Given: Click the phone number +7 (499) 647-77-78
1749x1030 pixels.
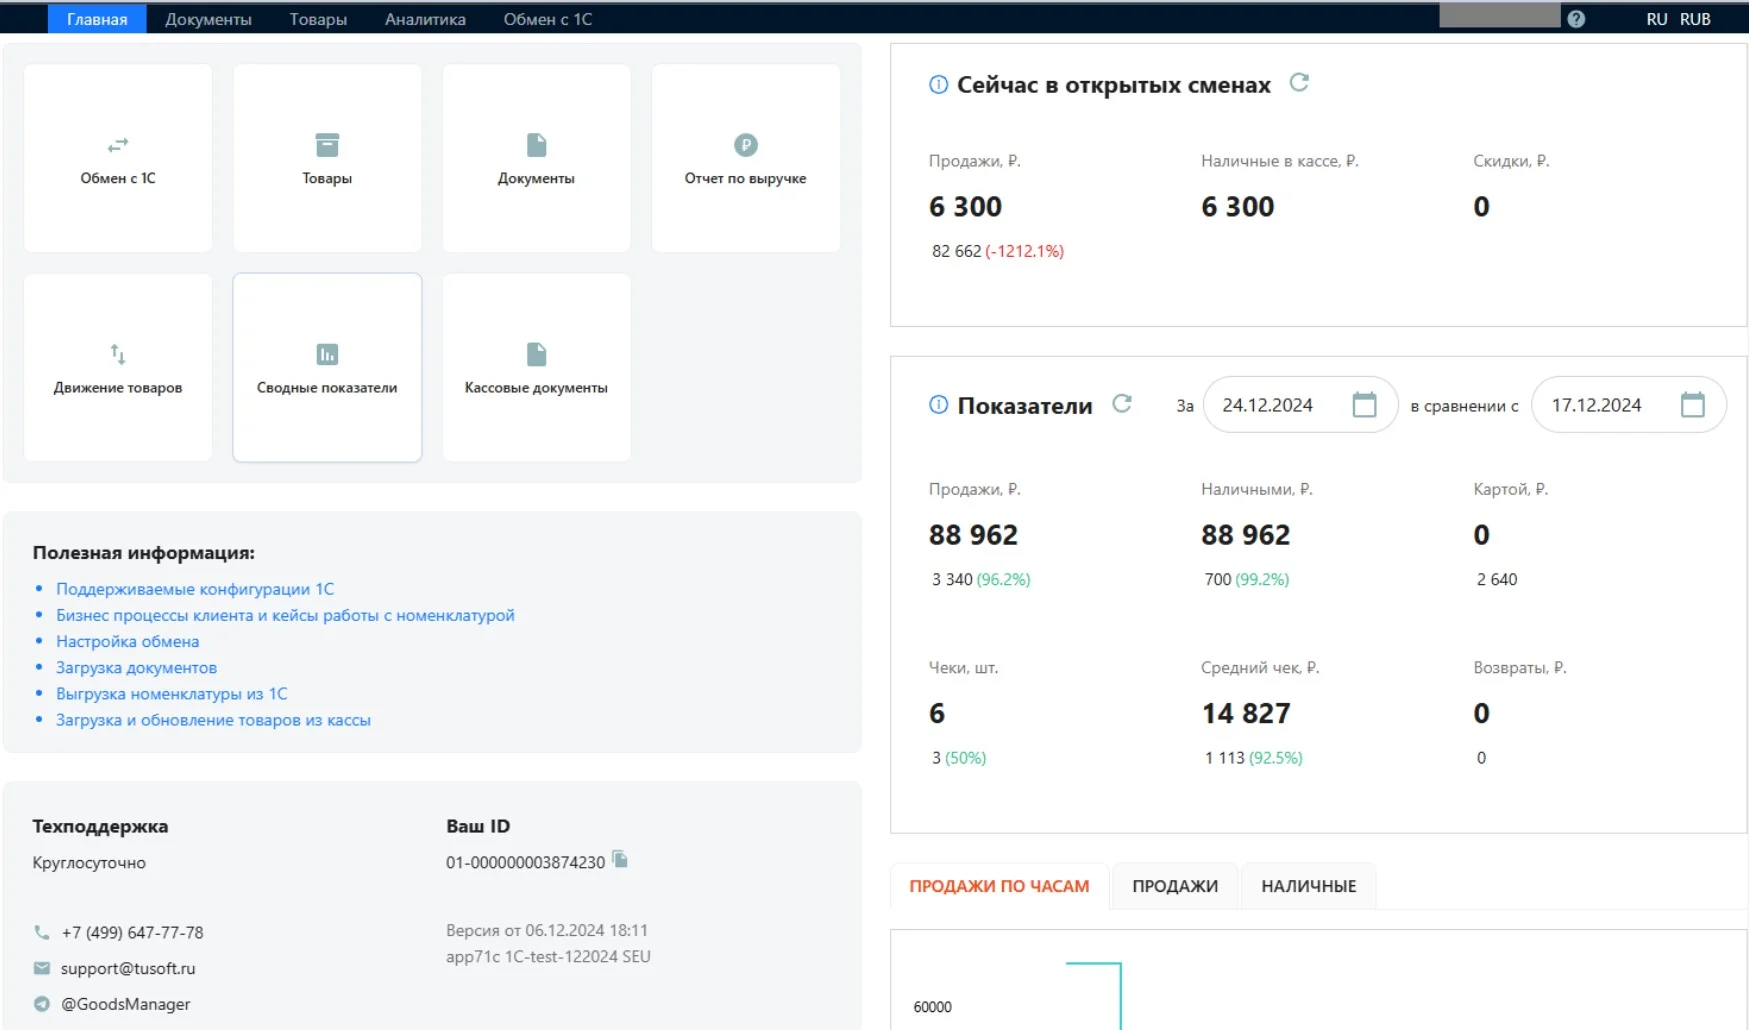Looking at the screenshot, I should coord(132,932).
